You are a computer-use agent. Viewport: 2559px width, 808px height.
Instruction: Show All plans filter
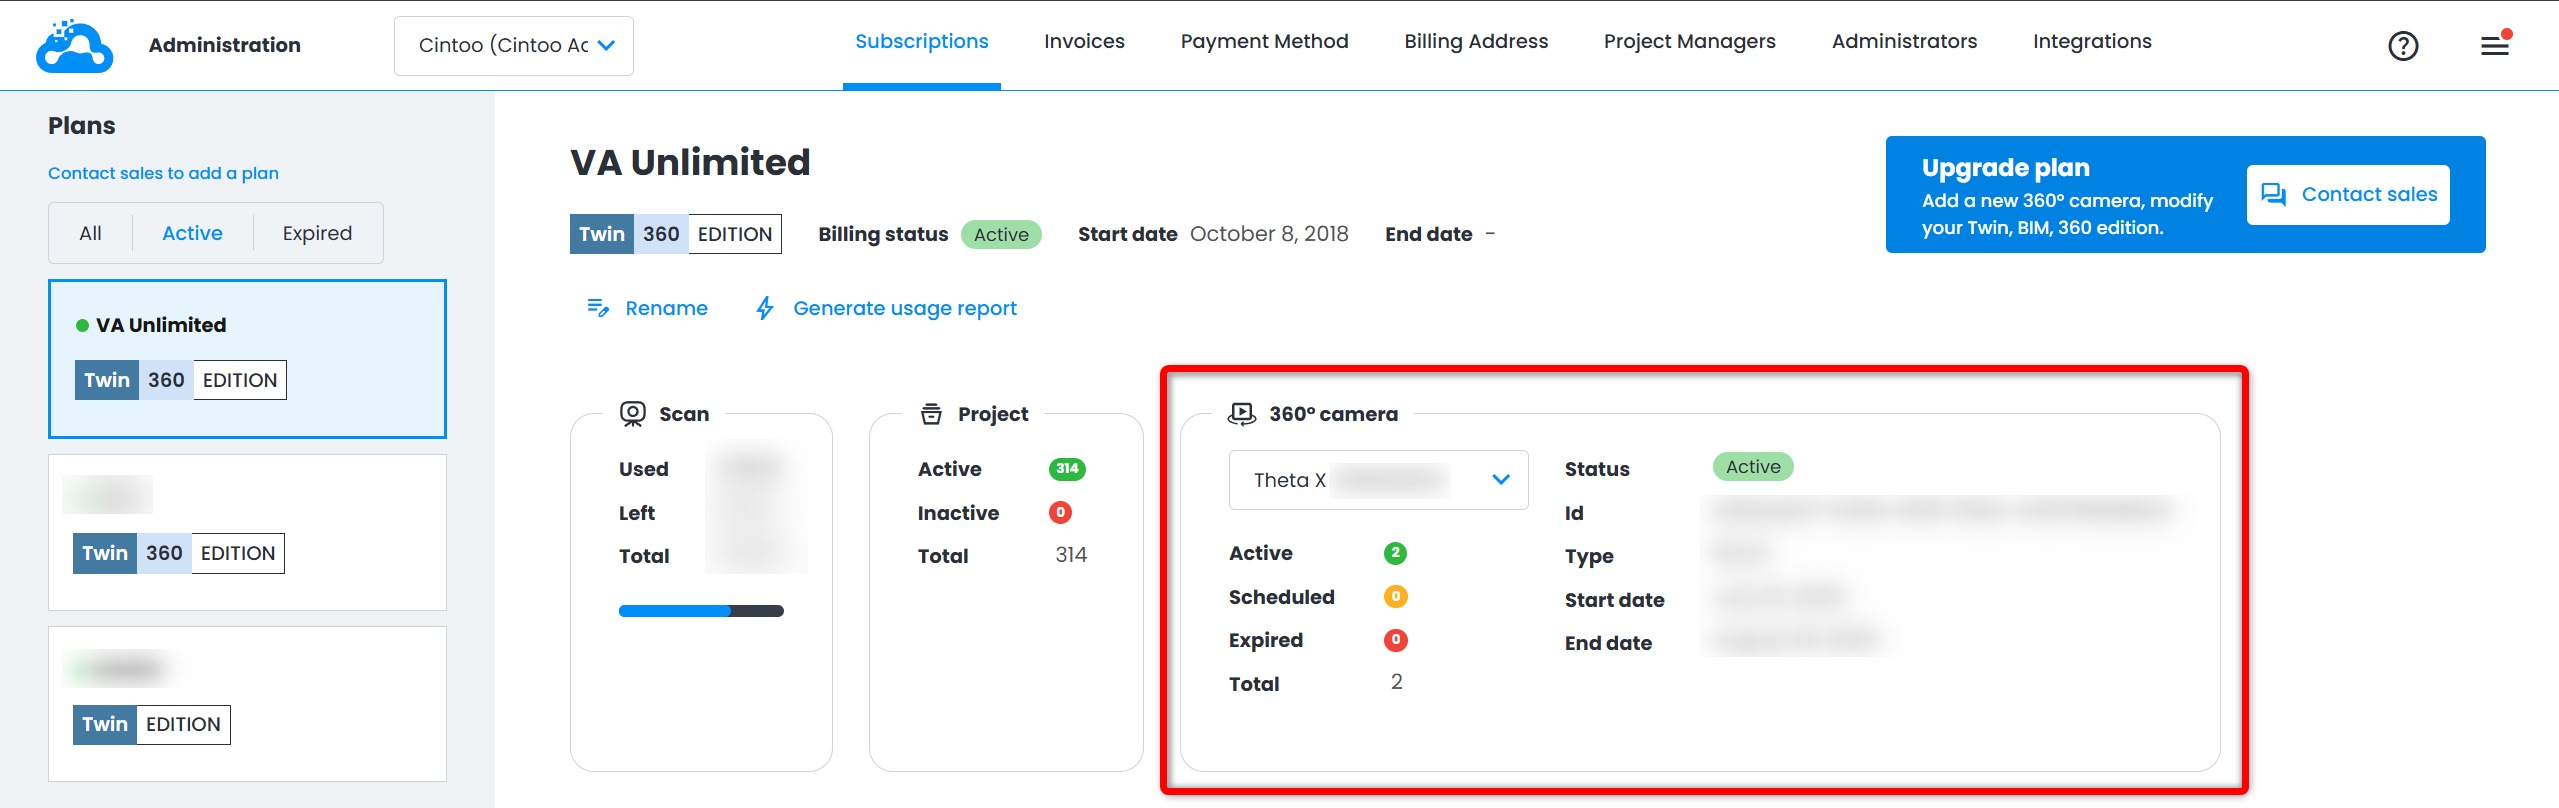point(90,233)
